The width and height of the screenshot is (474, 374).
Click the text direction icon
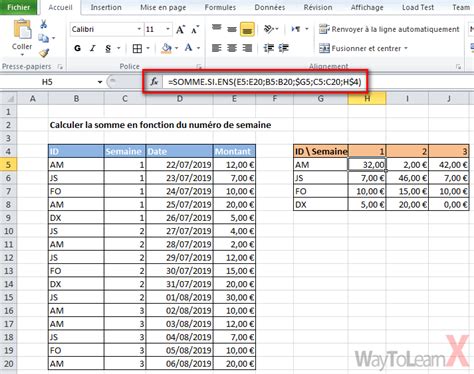296,29
